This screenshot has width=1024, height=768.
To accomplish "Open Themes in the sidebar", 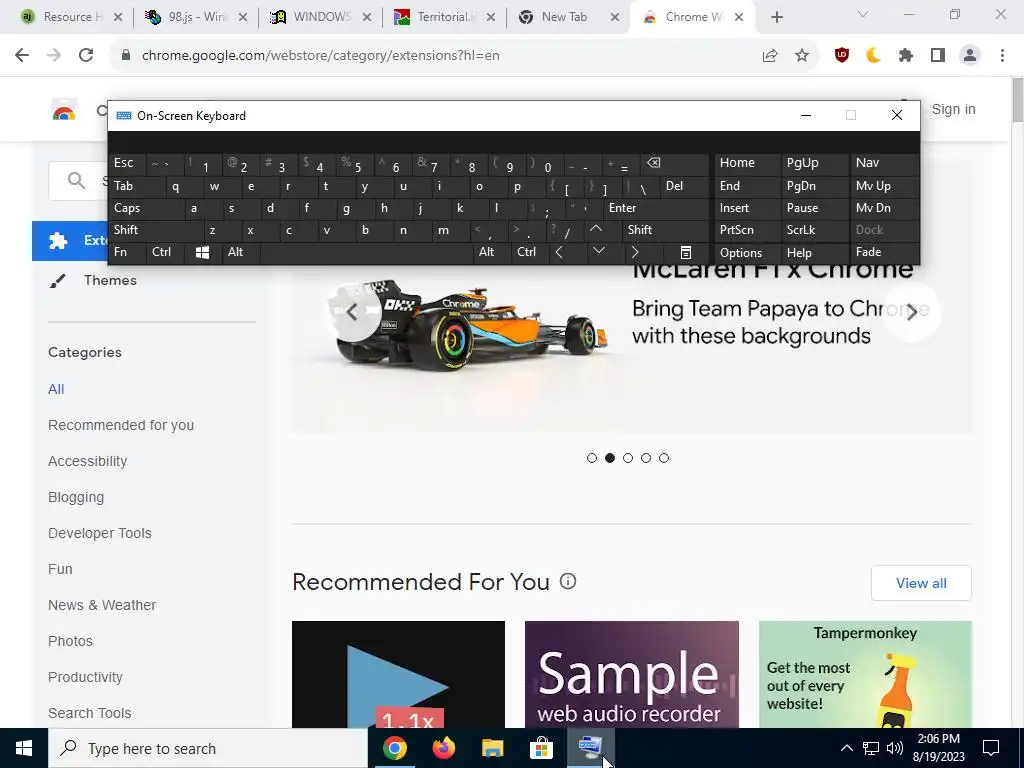I will pyautogui.click(x=110, y=281).
